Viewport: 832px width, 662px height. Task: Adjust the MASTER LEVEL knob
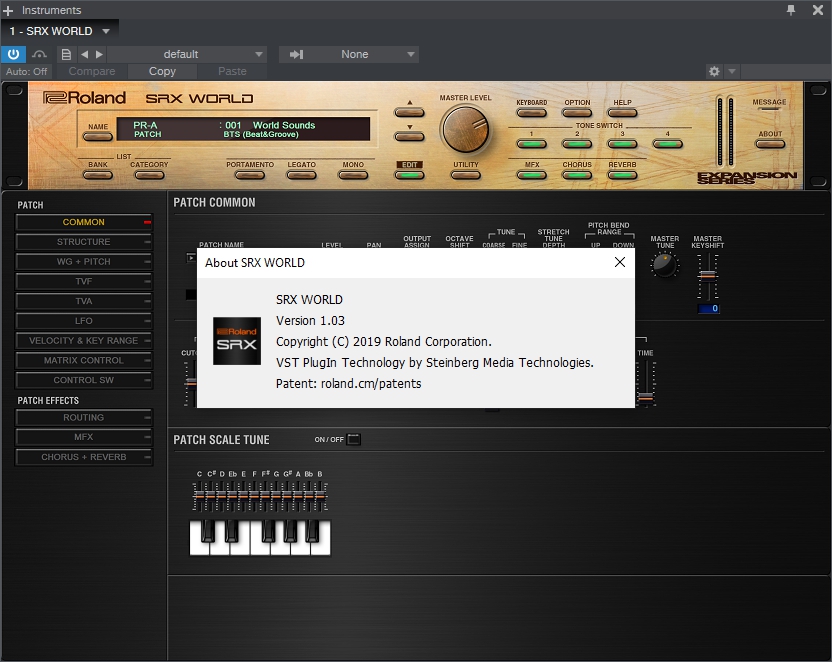point(465,129)
